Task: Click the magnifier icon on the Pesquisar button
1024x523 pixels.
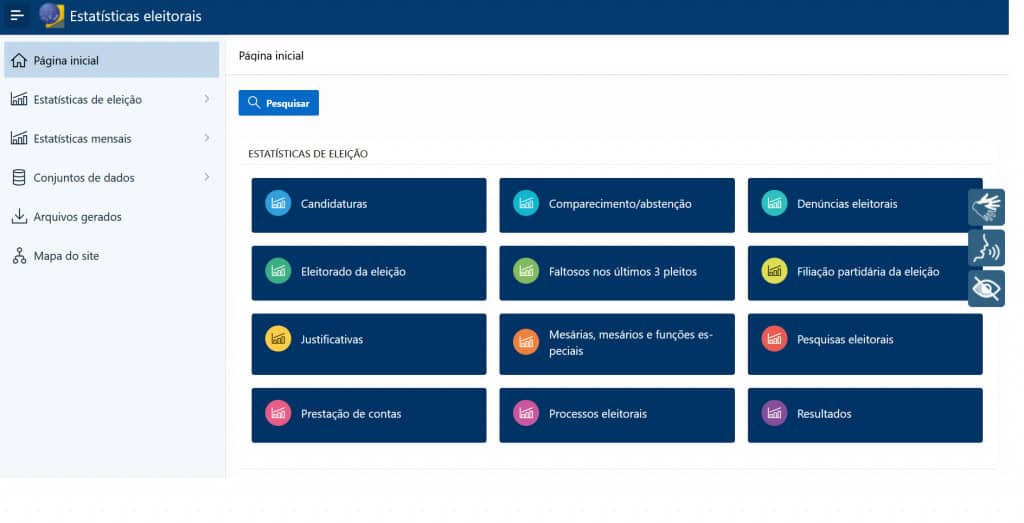Action: [254, 103]
